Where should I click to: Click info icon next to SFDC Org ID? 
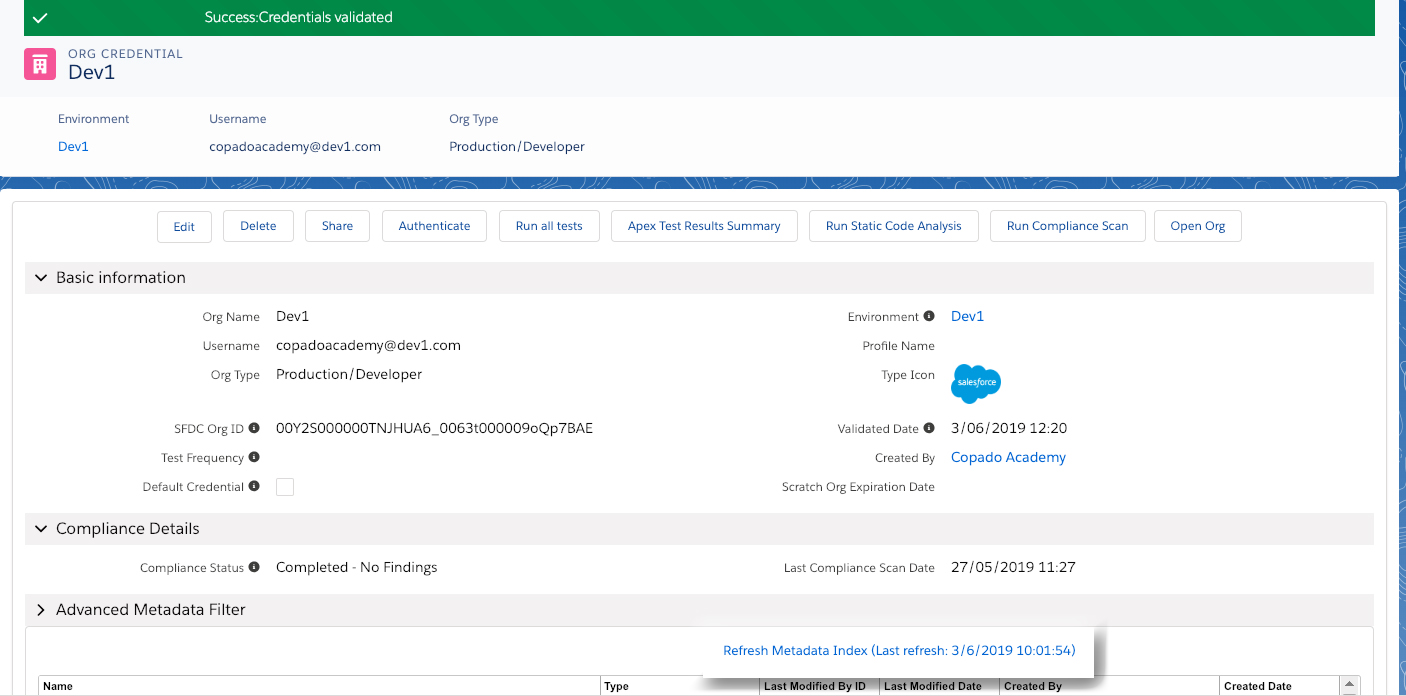click(254, 428)
